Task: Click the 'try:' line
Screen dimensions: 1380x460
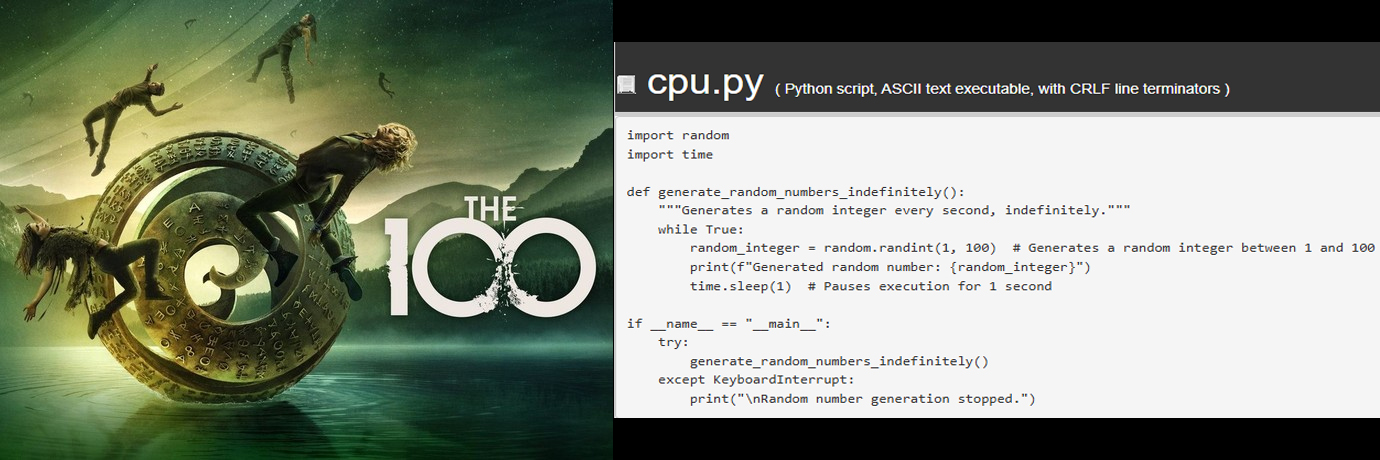Action: 674,342
